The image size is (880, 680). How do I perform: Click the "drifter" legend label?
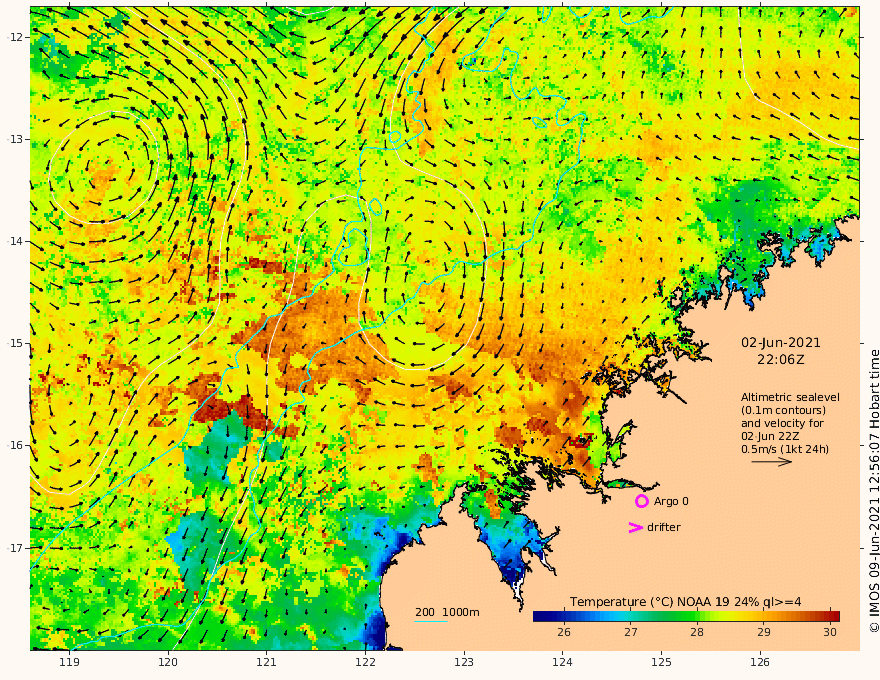pyautogui.click(x=664, y=527)
